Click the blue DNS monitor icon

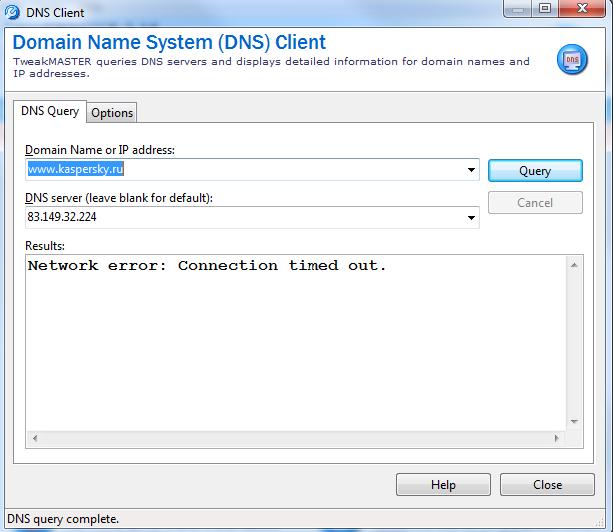[x=572, y=59]
